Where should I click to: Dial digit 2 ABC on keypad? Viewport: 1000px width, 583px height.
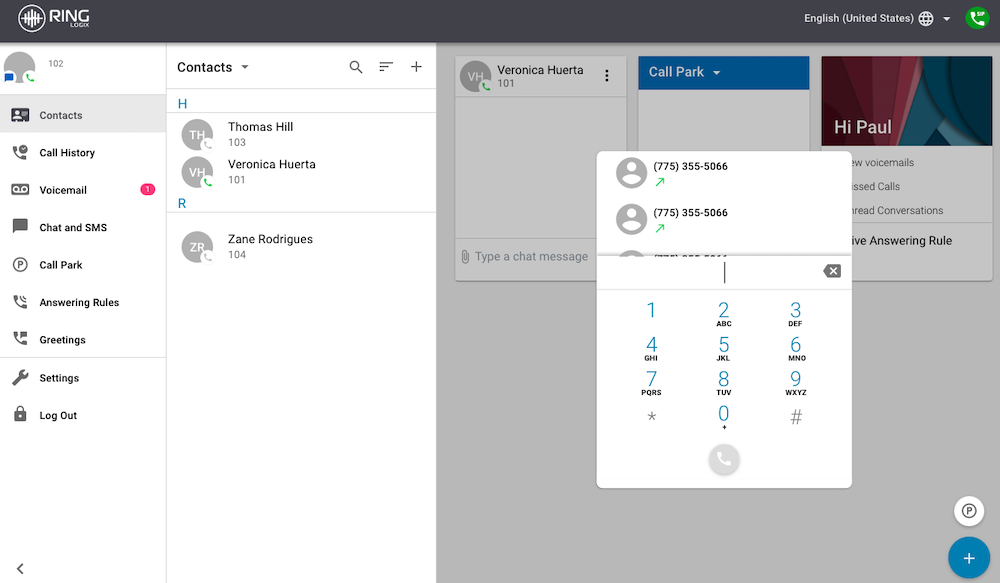coord(724,313)
